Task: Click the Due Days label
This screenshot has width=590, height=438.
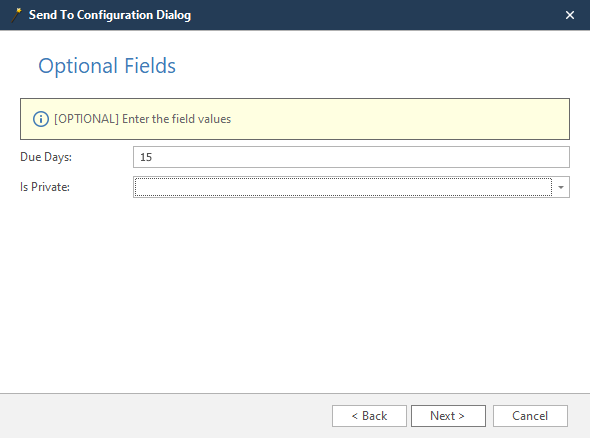Action: point(46,157)
